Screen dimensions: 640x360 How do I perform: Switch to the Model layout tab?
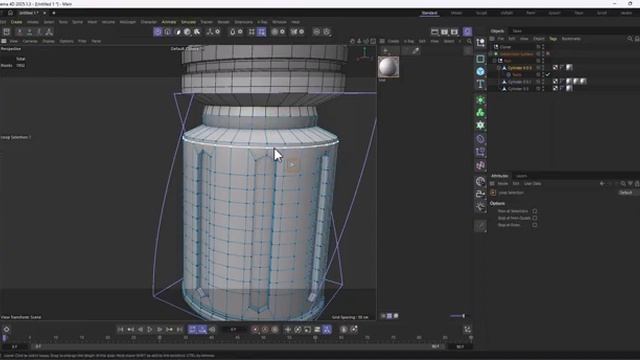456,13
